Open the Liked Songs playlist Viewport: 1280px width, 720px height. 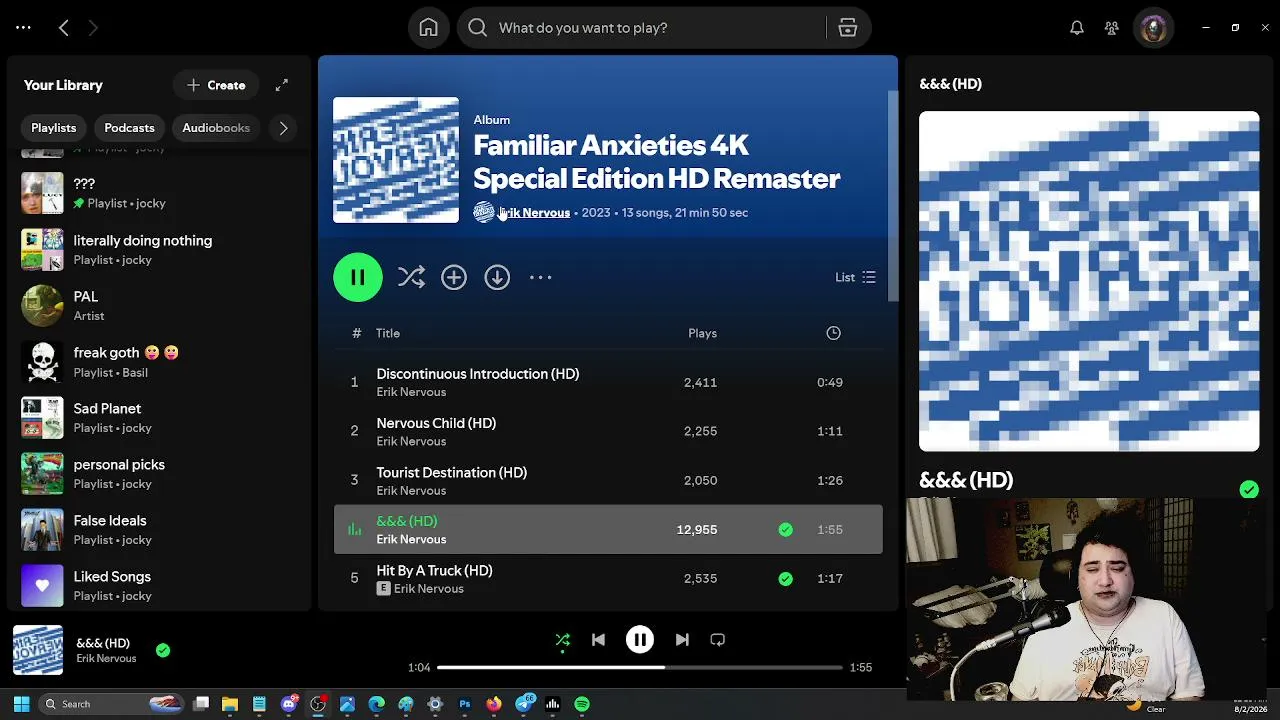point(160,585)
